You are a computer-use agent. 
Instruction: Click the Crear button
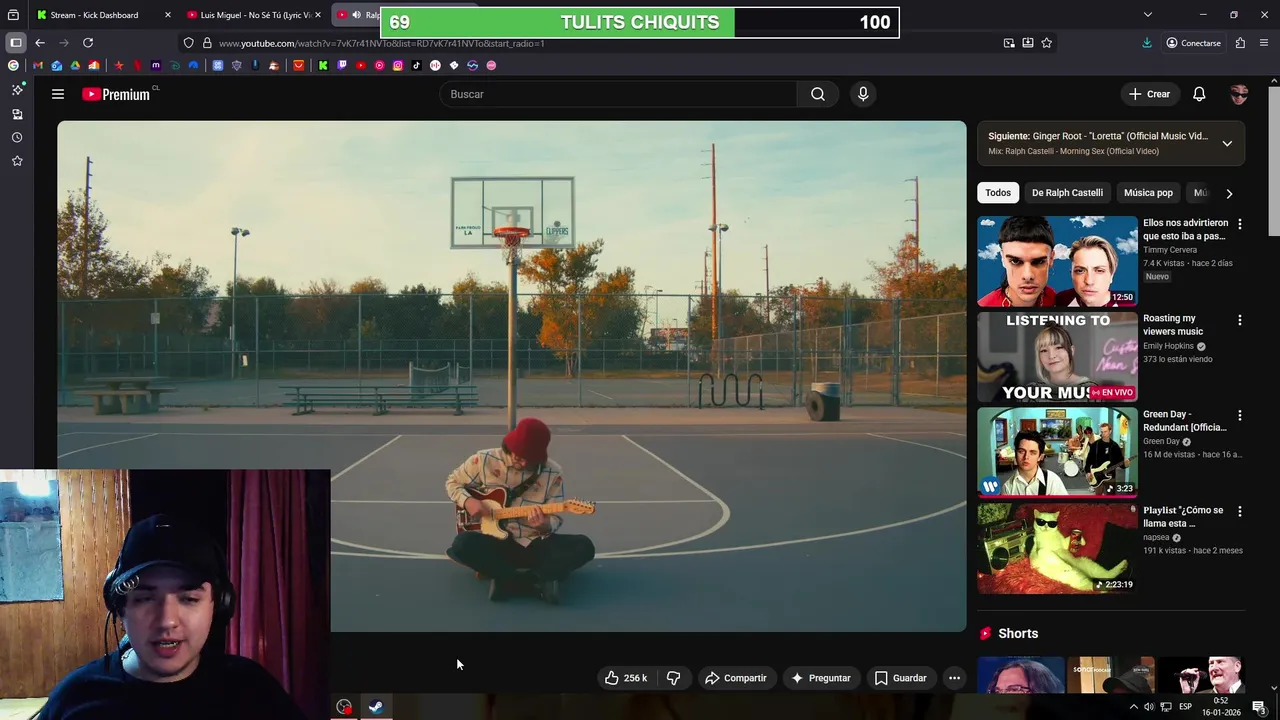tap(1149, 94)
